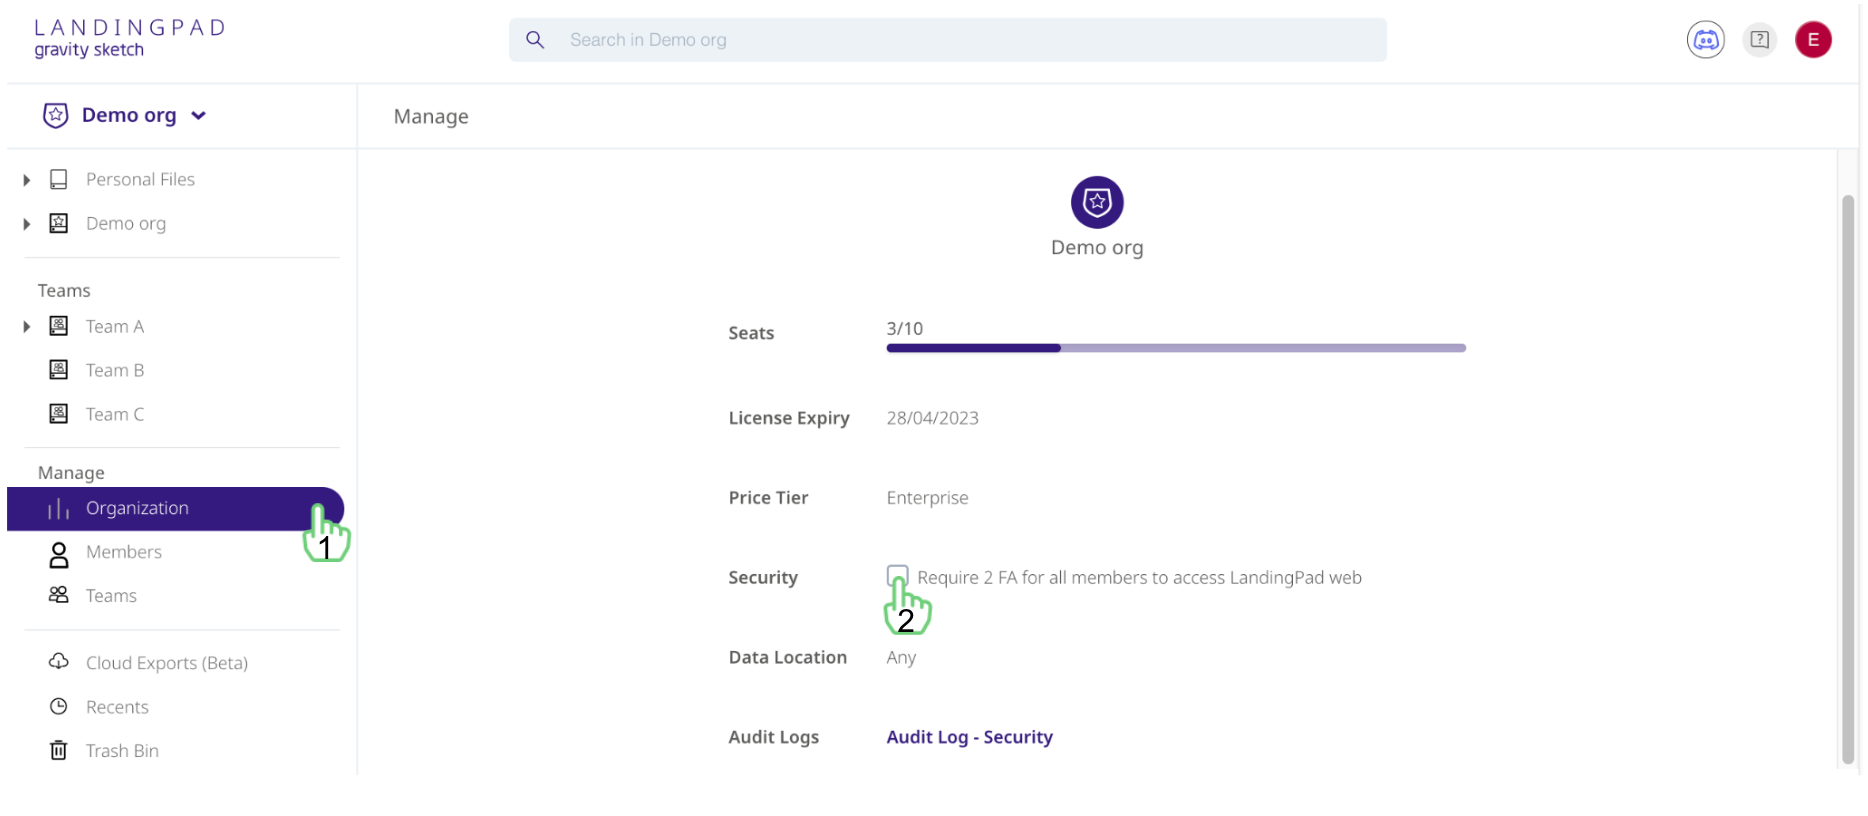
Task: Click the Team B icon
Action: (59, 370)
